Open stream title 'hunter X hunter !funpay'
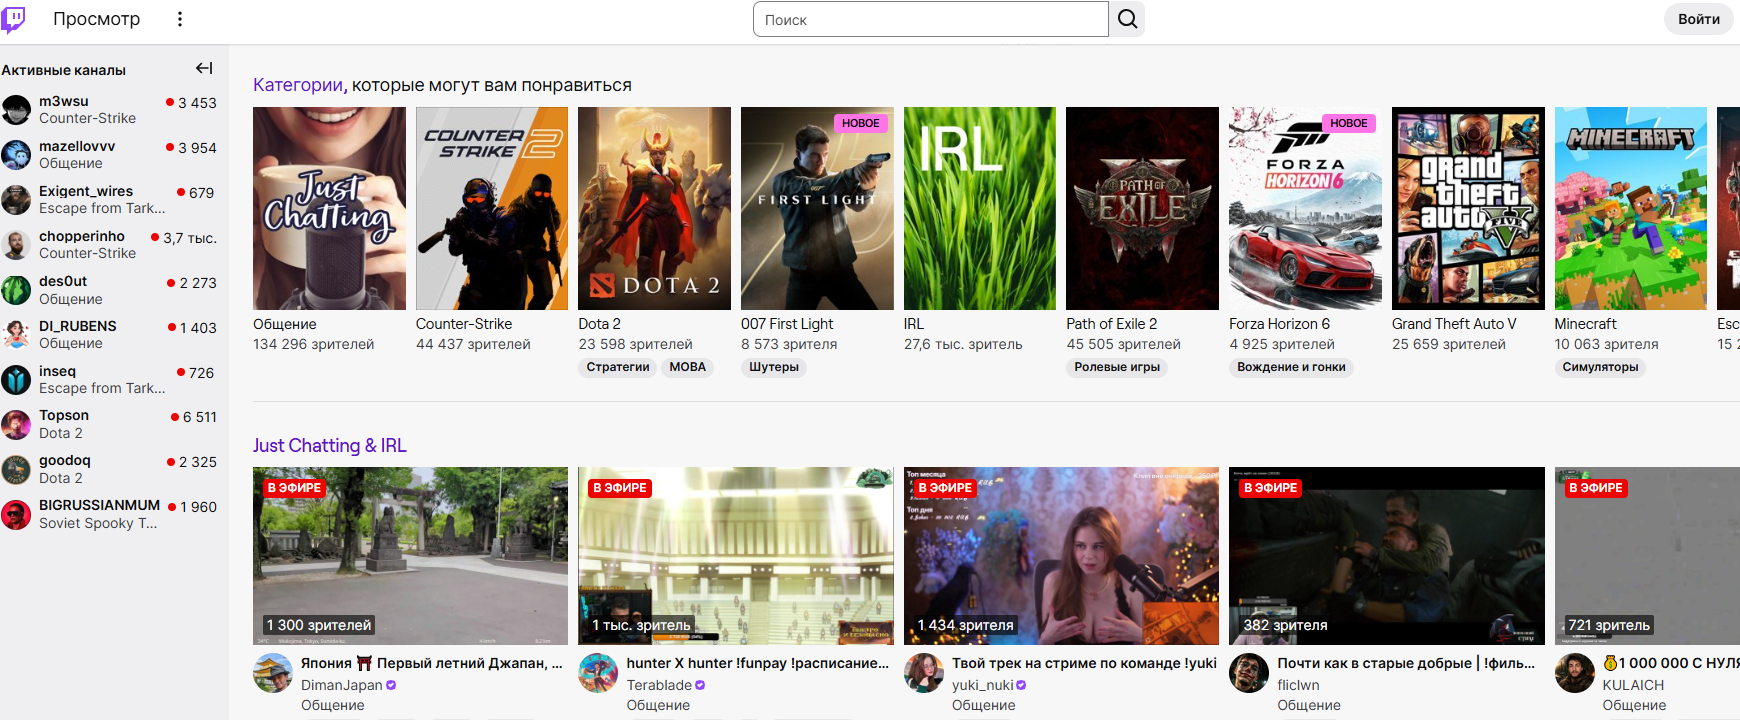The height and width of the screenshot is (720, 1740). point(758,663)
